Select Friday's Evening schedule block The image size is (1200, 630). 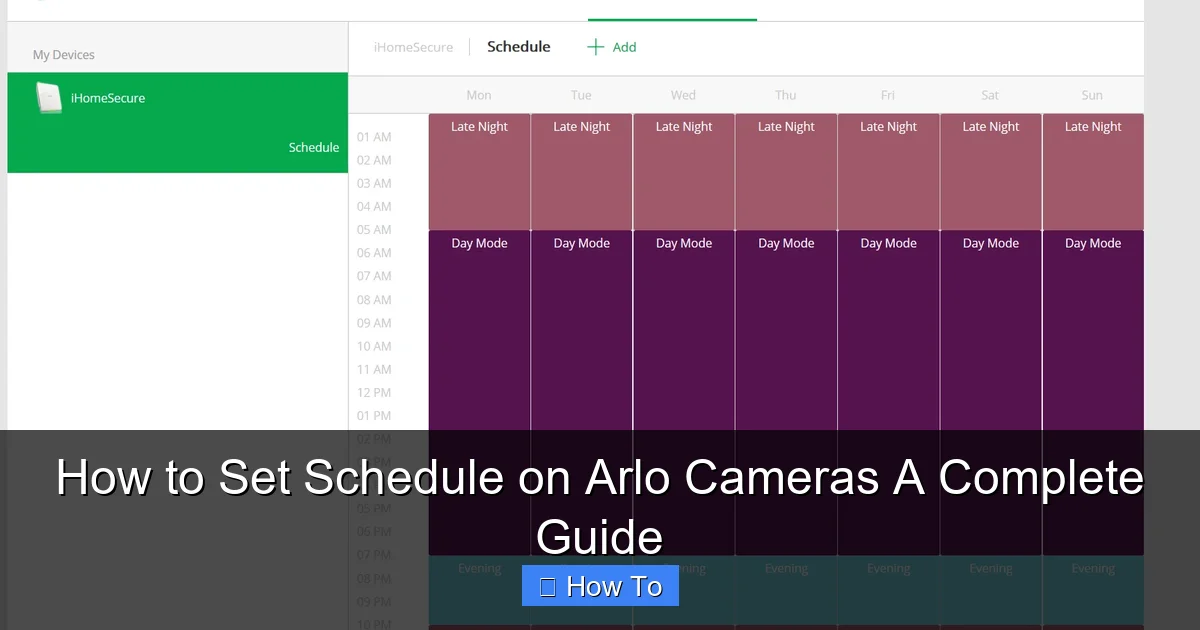point(888,590)
